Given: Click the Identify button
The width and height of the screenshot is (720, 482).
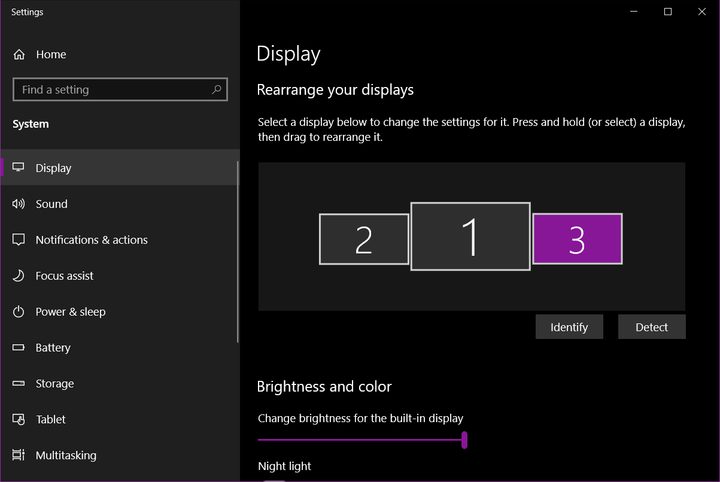Looking at the screenshot, I should tap(569, 327).
